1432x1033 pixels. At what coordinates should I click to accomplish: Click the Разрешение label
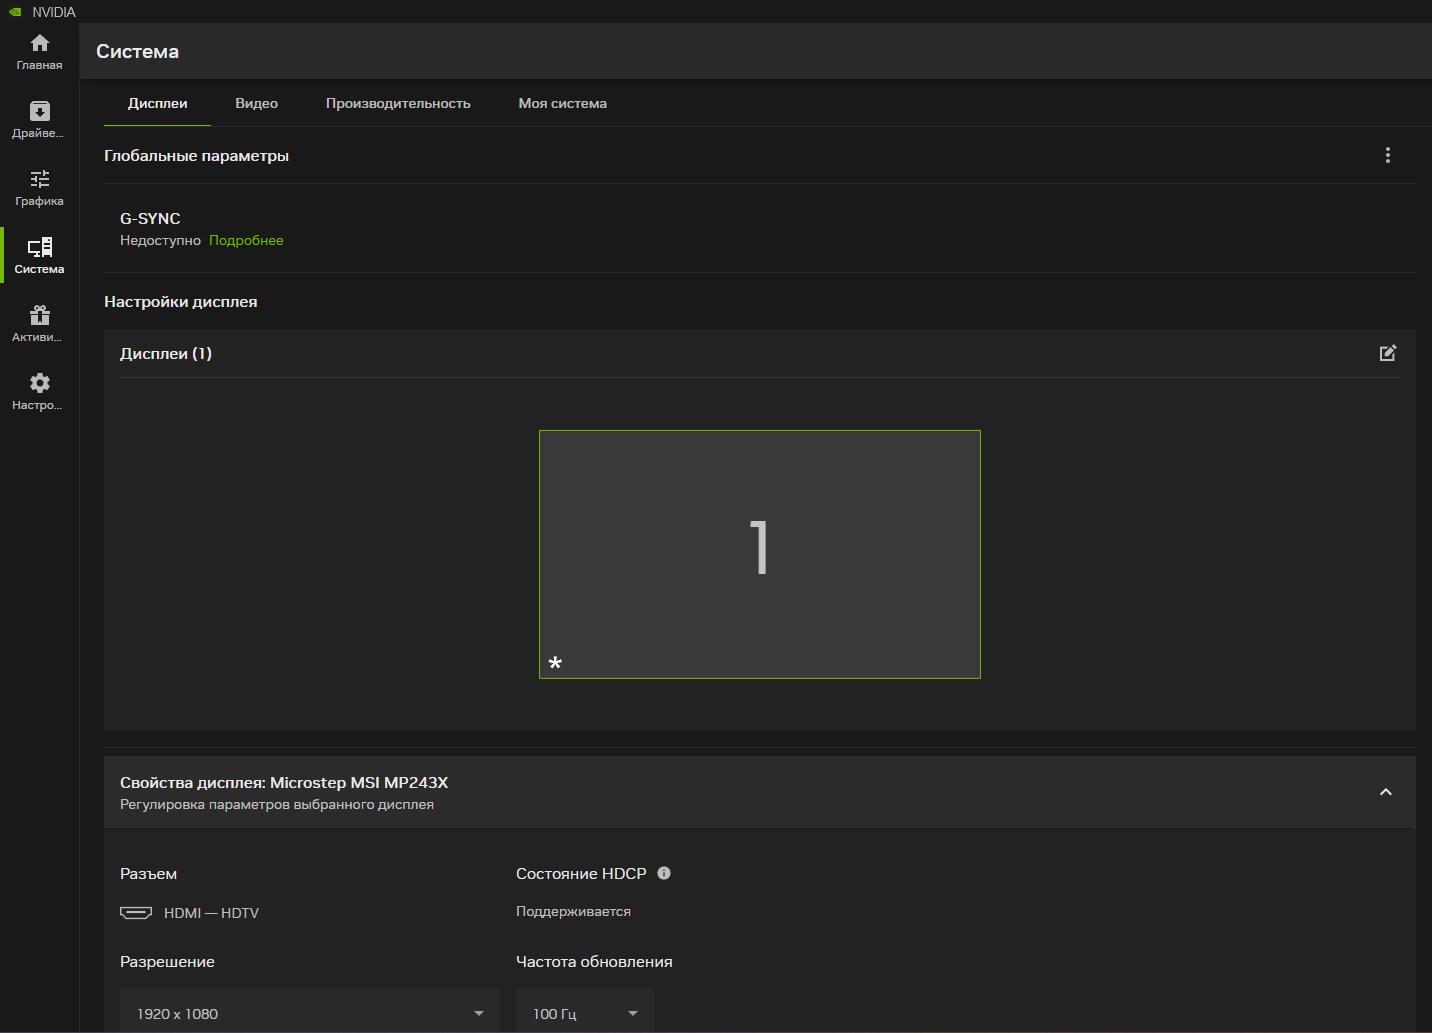[x=167, y=961]
